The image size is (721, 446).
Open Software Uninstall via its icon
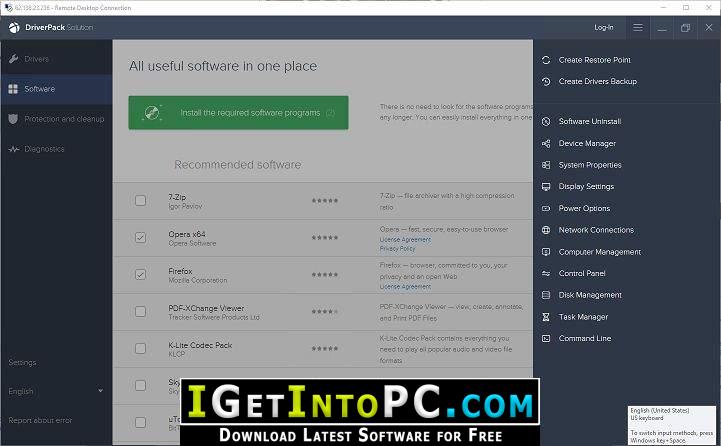click(546, 122)
